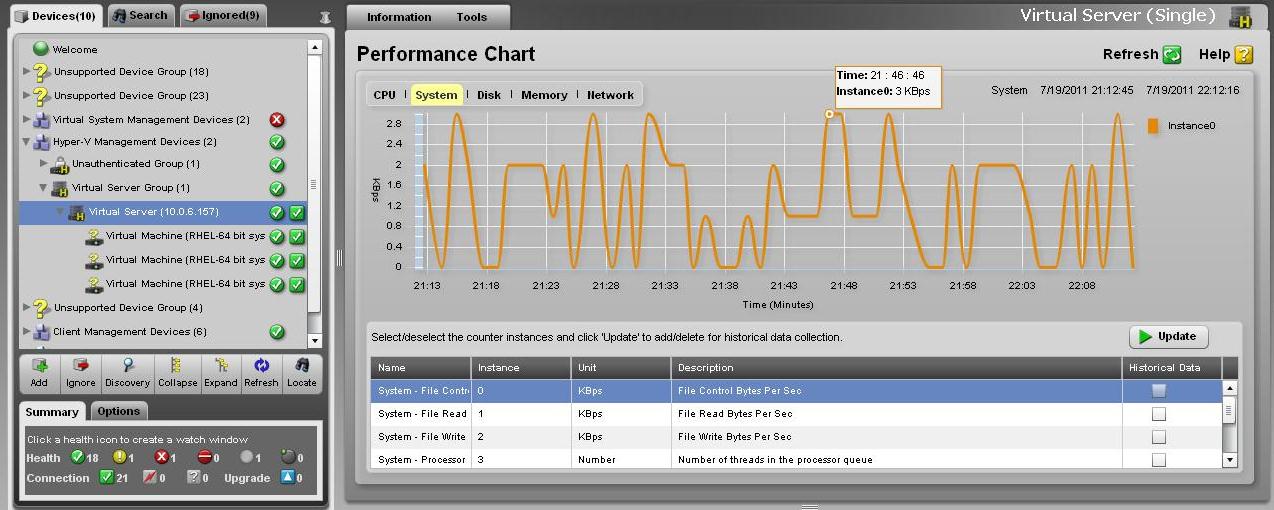
Task: Click the highlighted chart data point at 21:46:46
Action: [829, 114]
